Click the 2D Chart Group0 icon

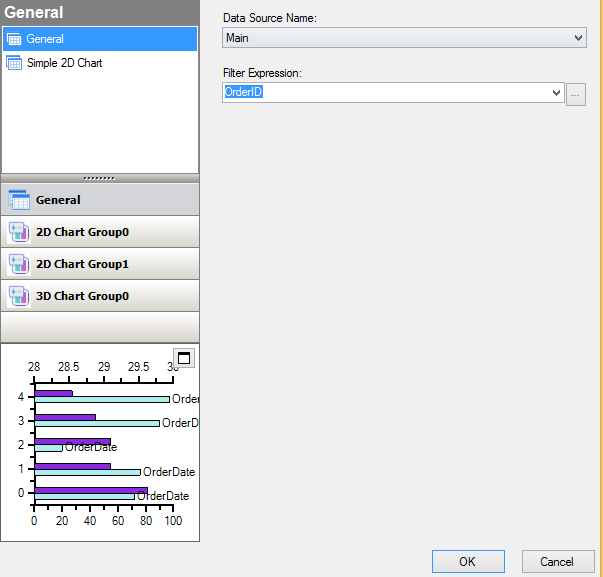pos(18,232)
